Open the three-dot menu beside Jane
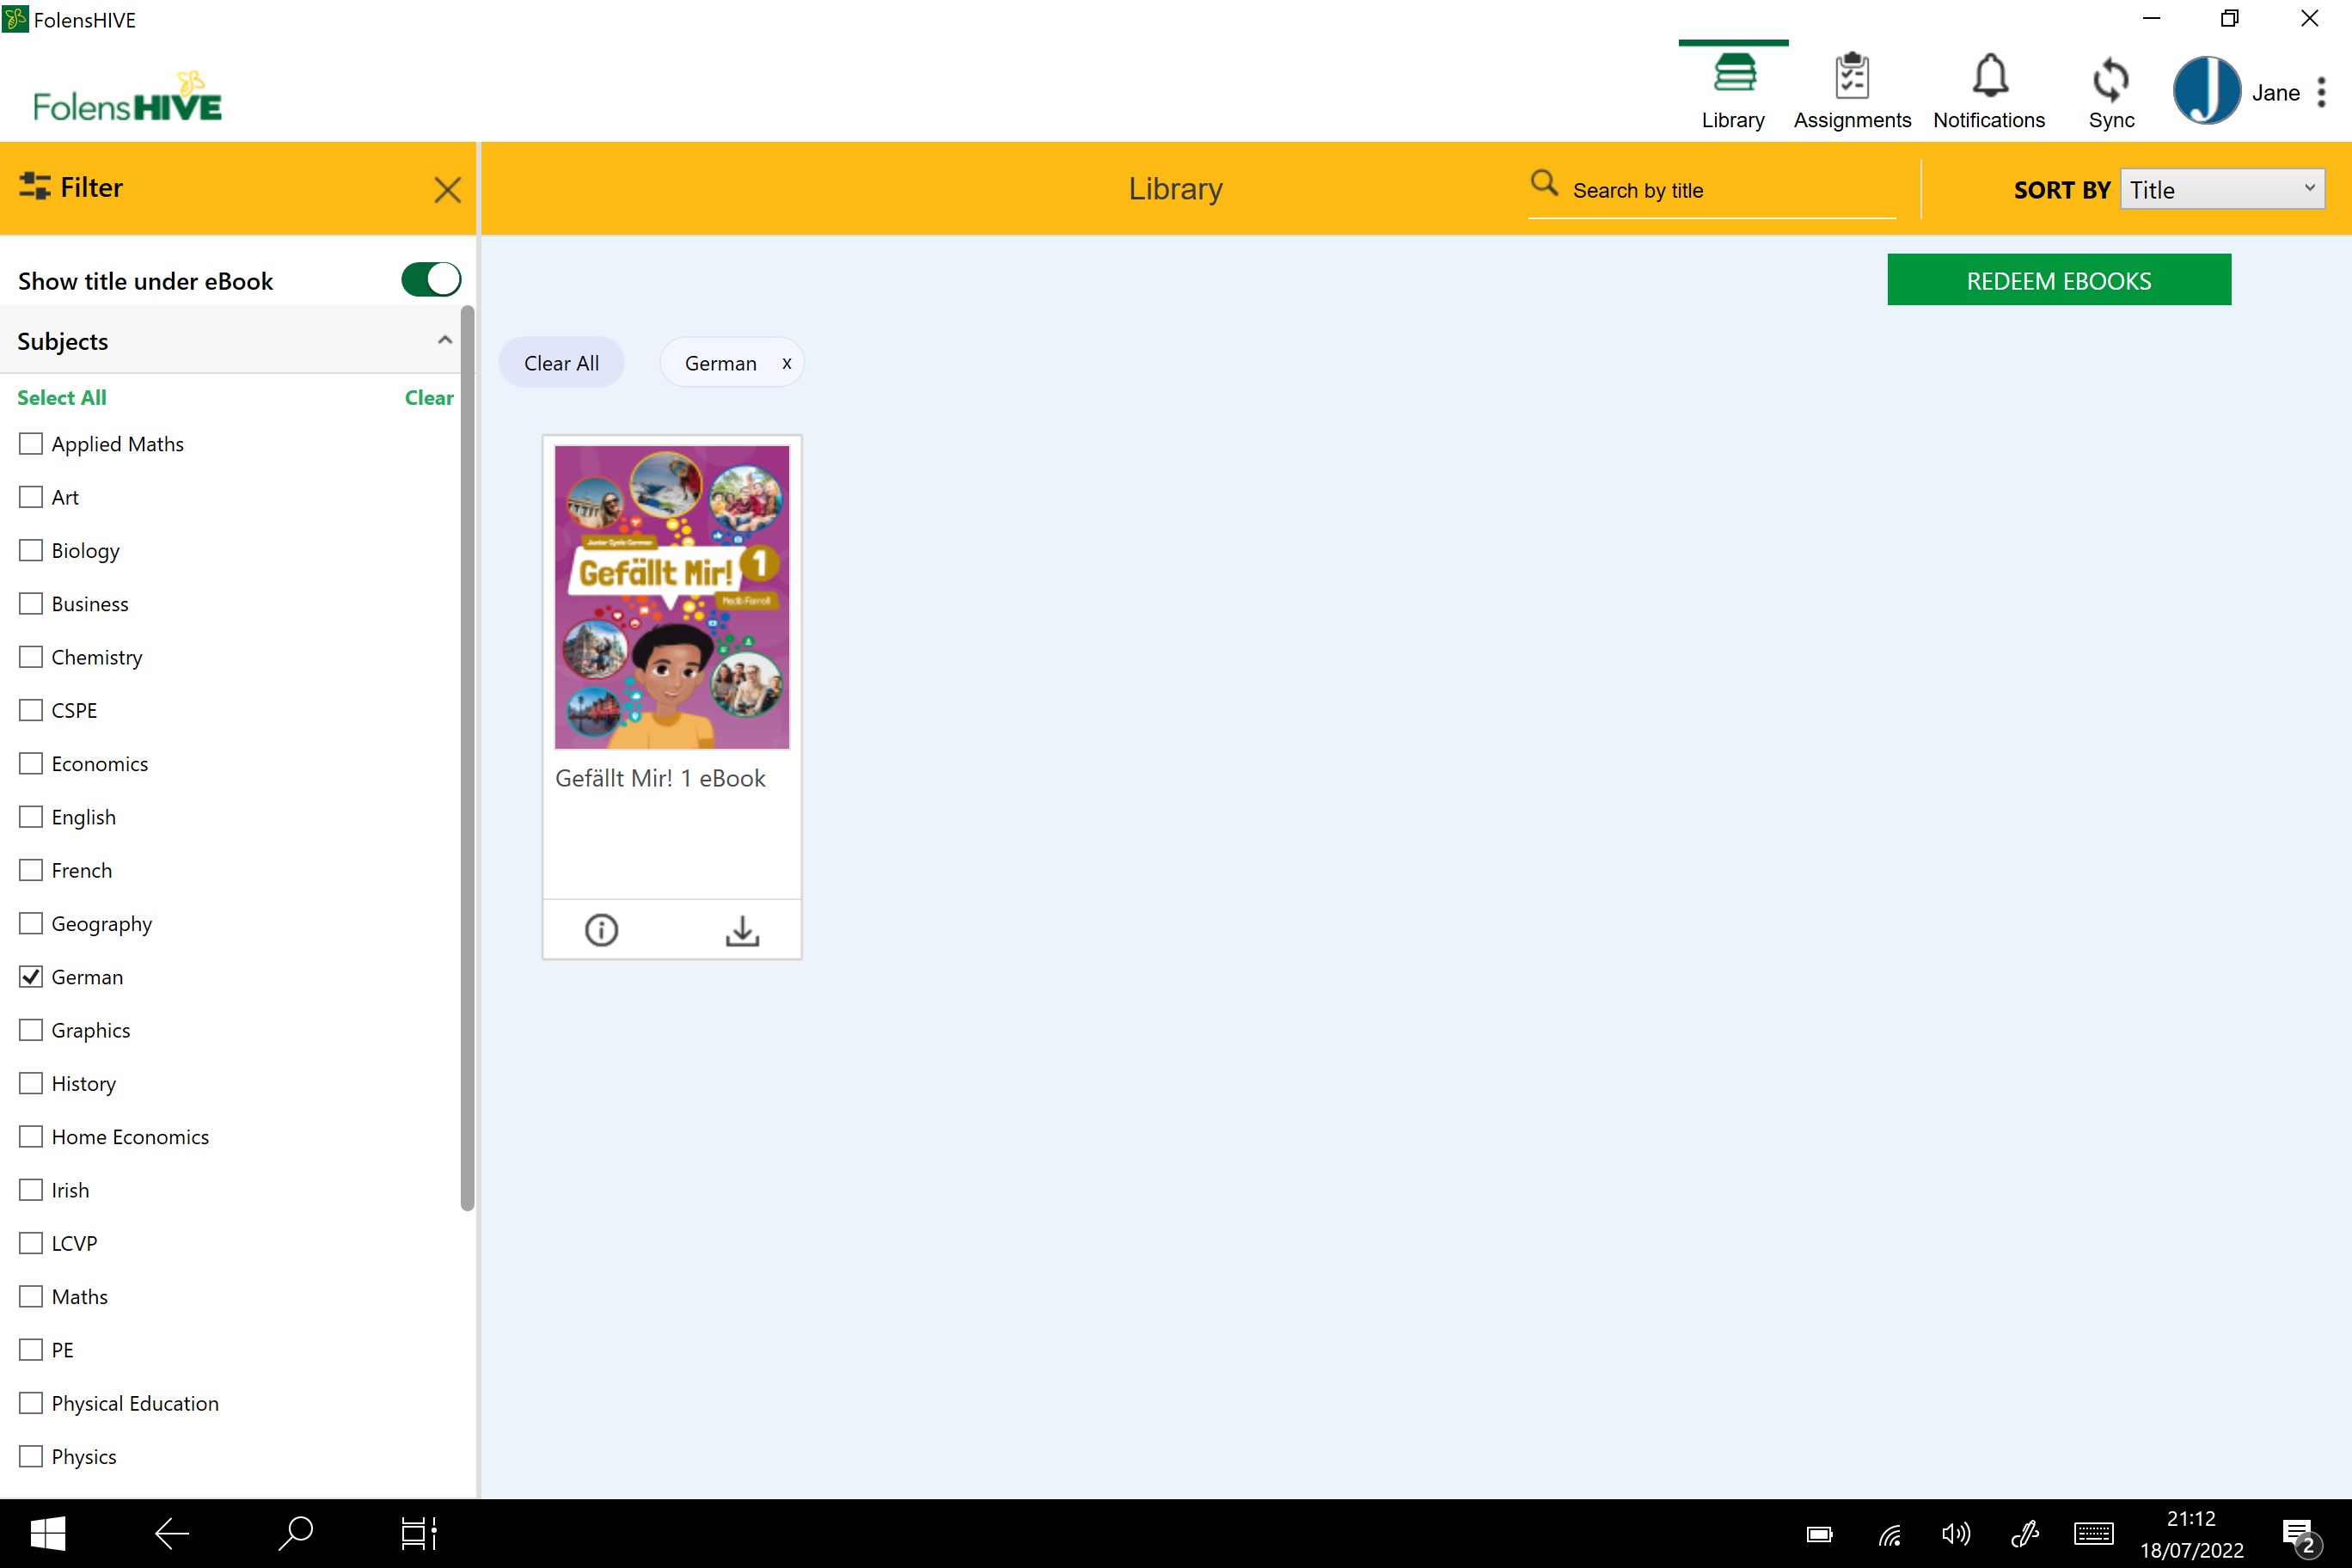This screenshot has width=2352, height=1568. (2321, 92)
